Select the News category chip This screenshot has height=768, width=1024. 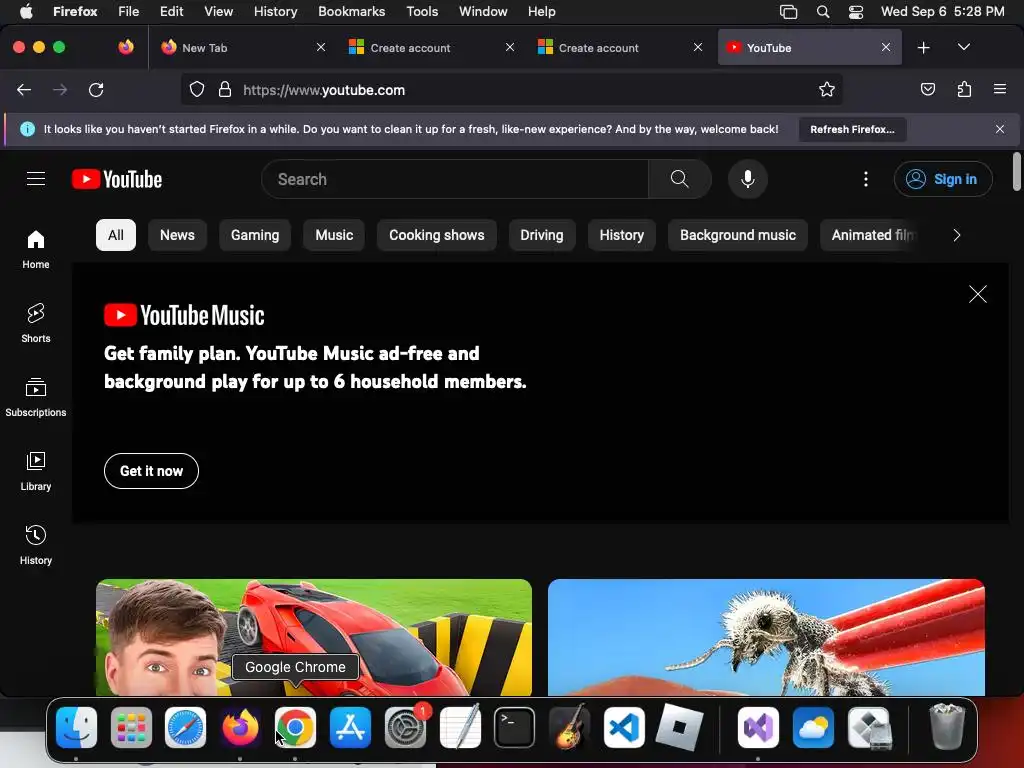click(177, 235)
